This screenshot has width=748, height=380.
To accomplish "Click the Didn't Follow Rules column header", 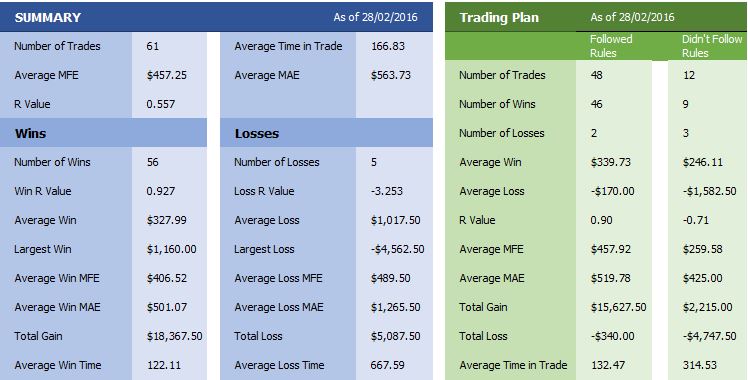I will (712, 46).
